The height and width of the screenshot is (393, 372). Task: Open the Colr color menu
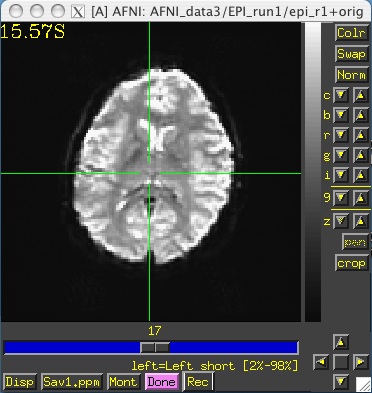click(x=351, y=33)
